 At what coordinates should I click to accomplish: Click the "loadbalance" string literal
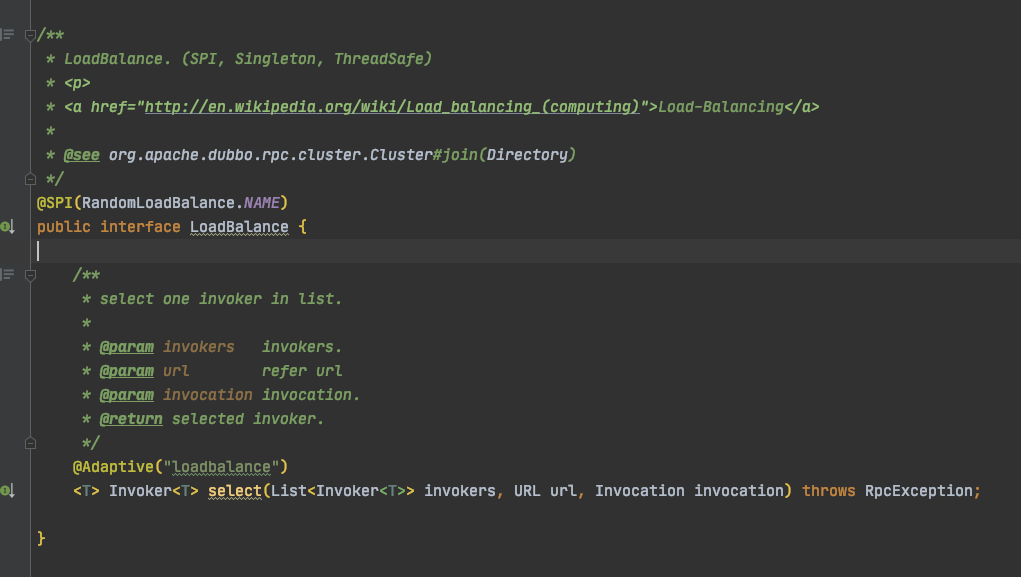pyautogui.click(x=221, y=467)
